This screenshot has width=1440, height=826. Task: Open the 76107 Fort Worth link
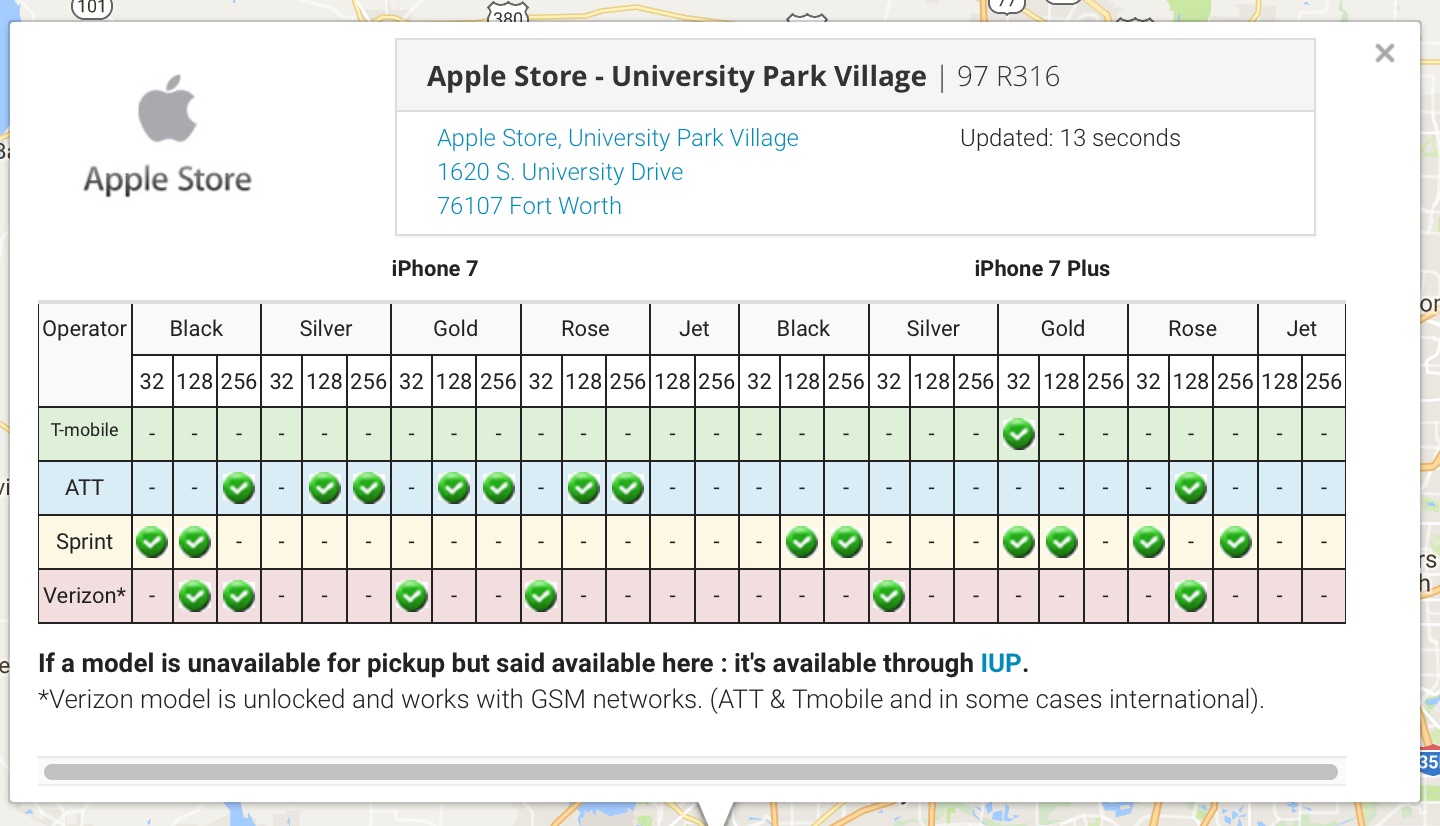coord(529,206)
